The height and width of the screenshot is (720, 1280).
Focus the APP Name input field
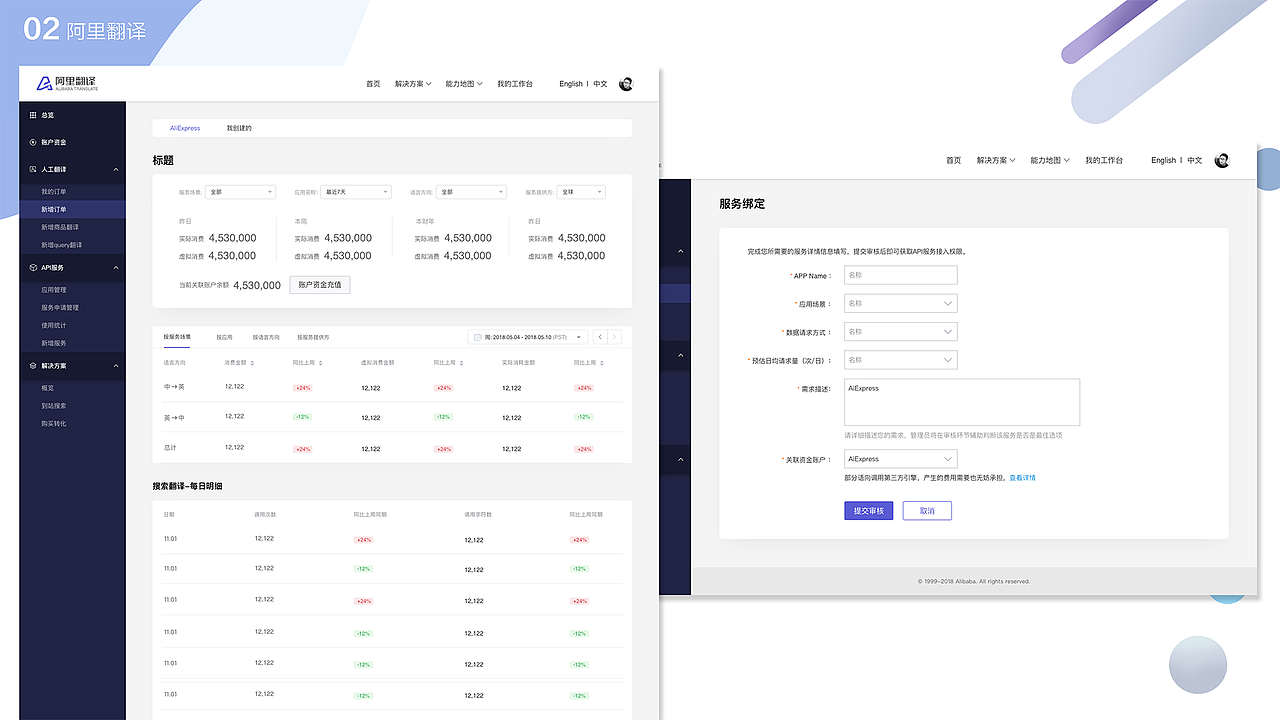900,275
